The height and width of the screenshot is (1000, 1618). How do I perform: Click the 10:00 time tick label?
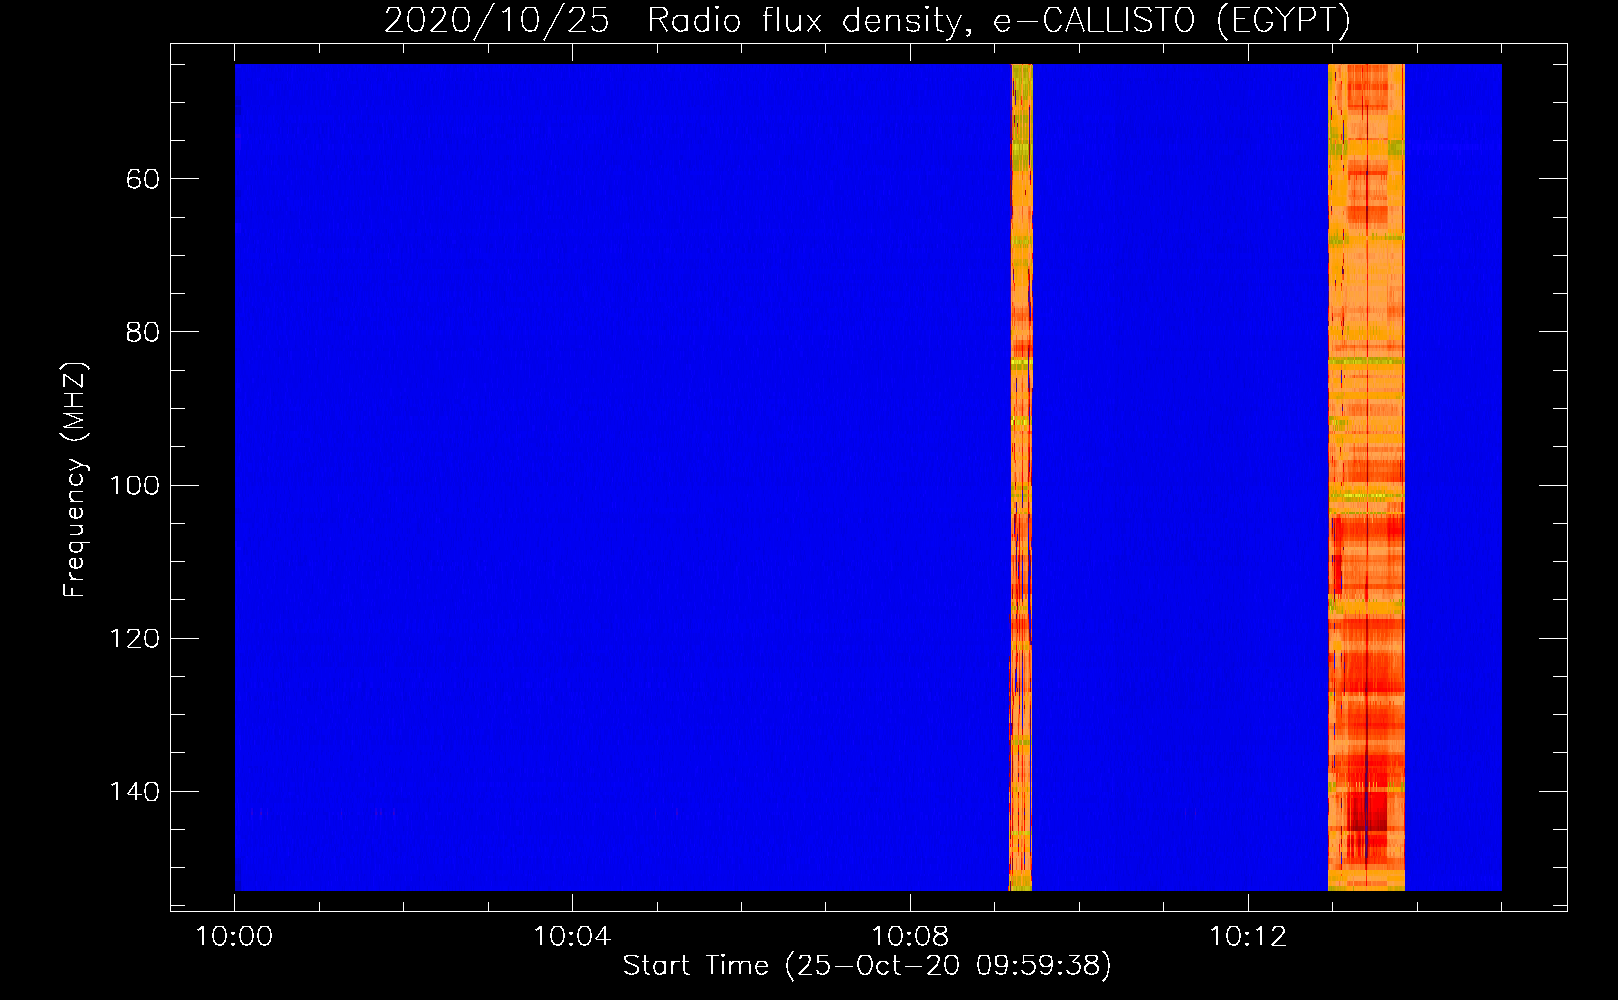pyautogui.click(x=234, y=937)
